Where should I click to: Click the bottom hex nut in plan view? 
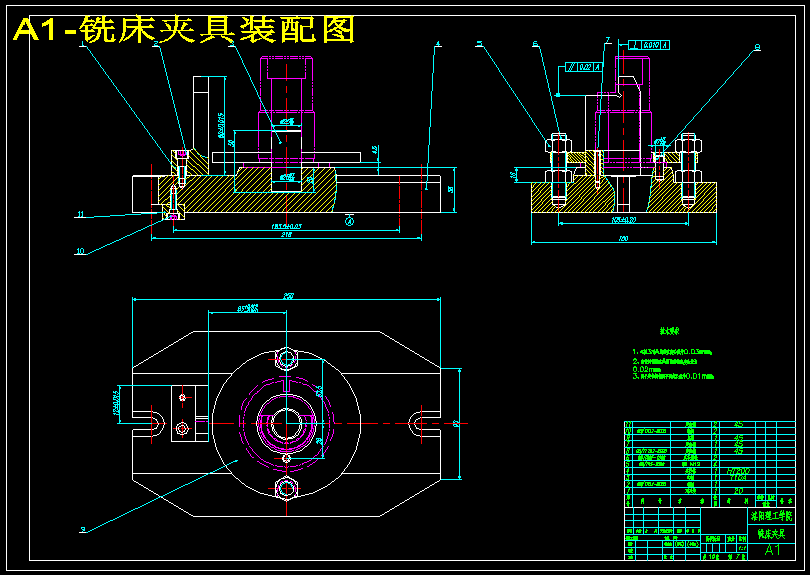click(286, 488)
